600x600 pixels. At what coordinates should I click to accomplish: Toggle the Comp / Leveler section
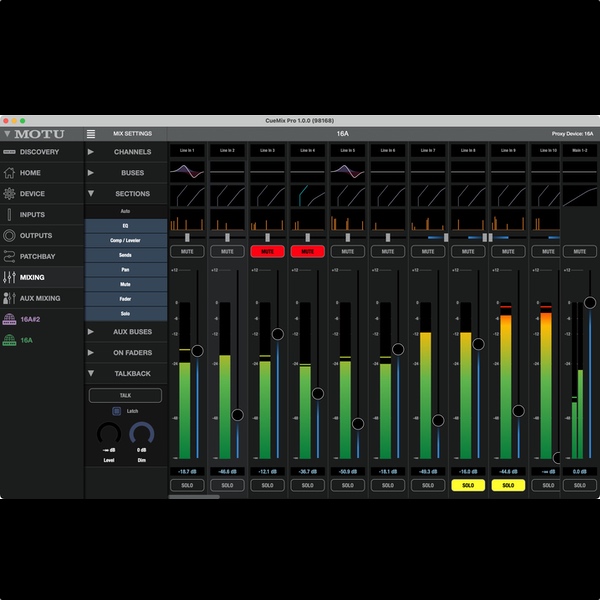click(126, 240)
